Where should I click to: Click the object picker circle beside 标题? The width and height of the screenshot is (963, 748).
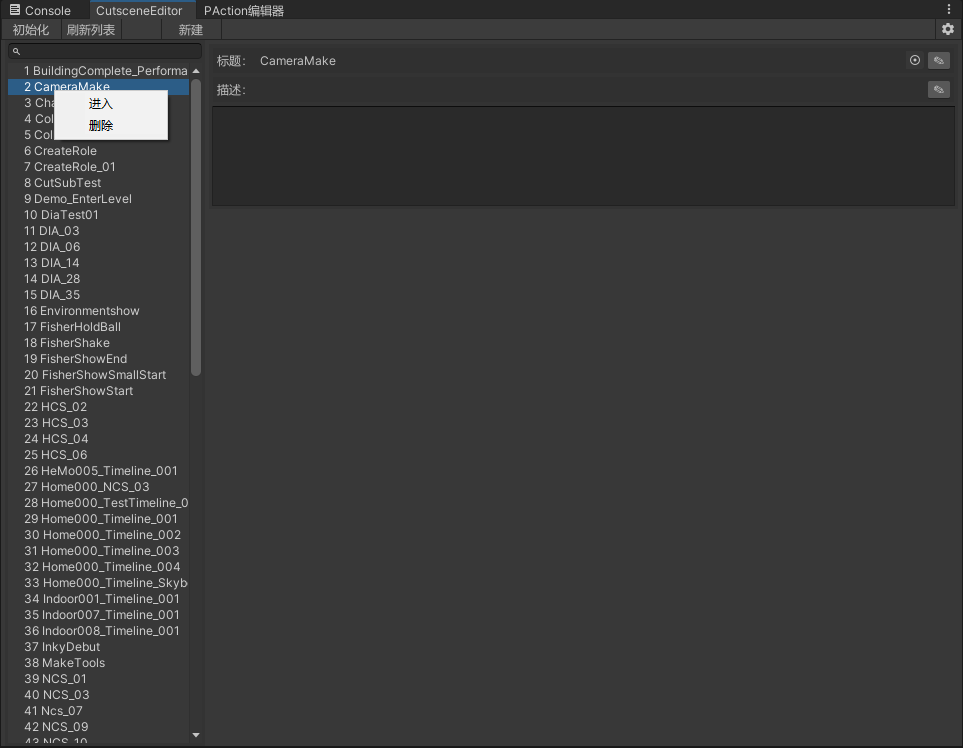[x=915, y=61]
